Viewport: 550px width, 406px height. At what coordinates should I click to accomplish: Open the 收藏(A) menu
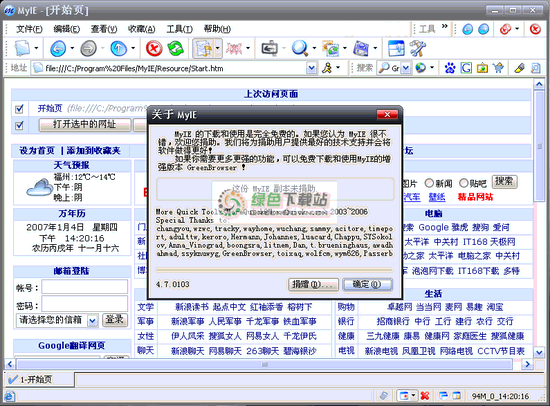click(141, 29)
